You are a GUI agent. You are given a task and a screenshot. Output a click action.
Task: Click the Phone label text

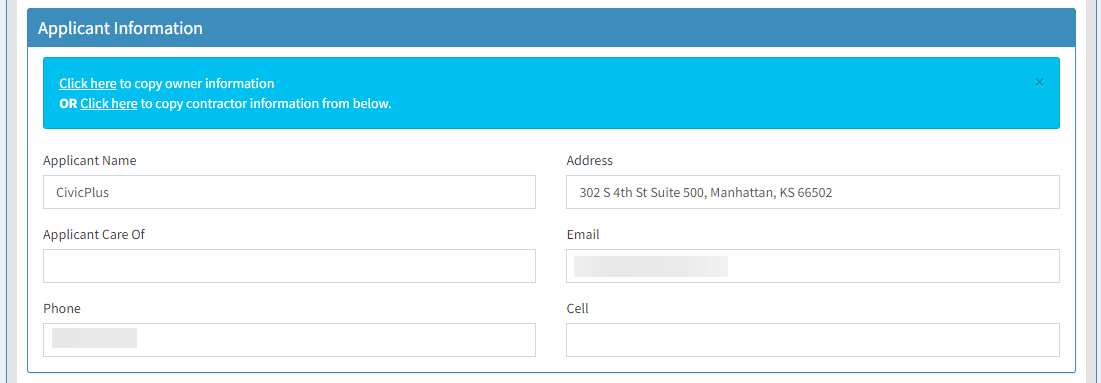[x=62, y=309]
